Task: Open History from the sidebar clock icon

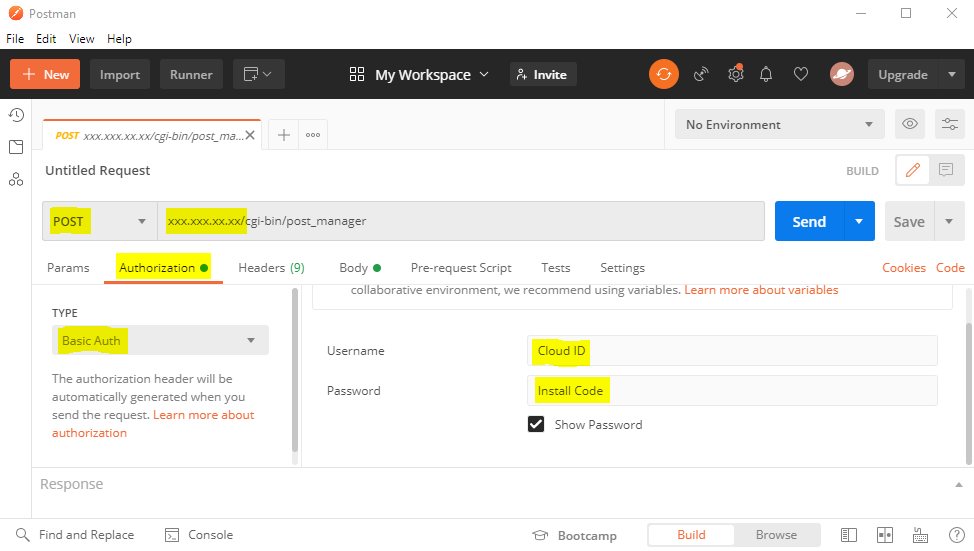Action: (16, 115)
